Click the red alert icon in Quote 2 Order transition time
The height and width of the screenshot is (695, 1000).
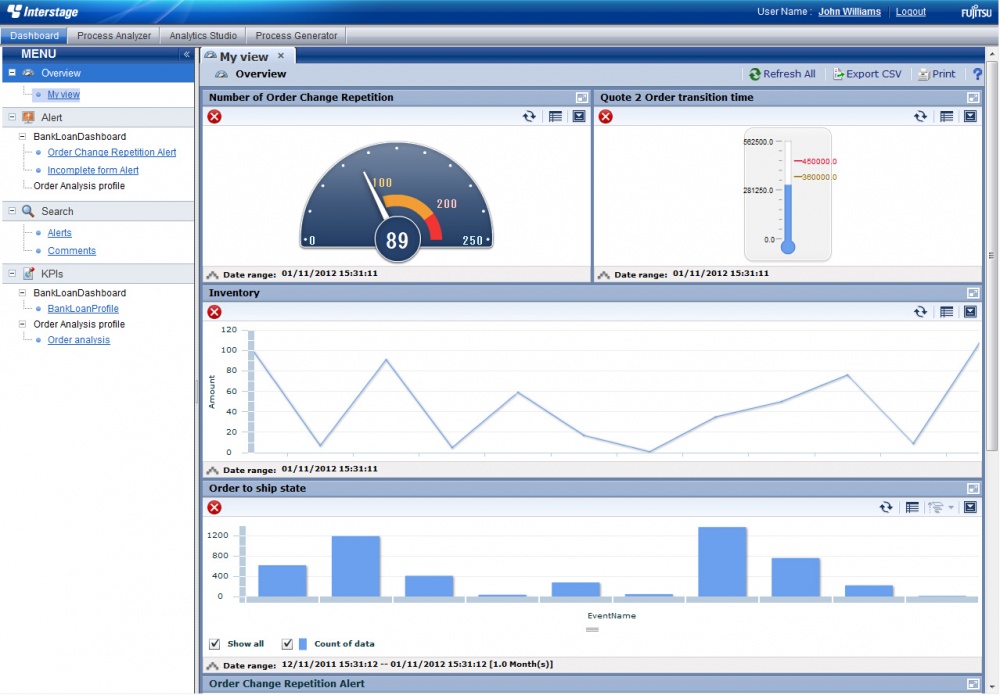click(606, 116)
